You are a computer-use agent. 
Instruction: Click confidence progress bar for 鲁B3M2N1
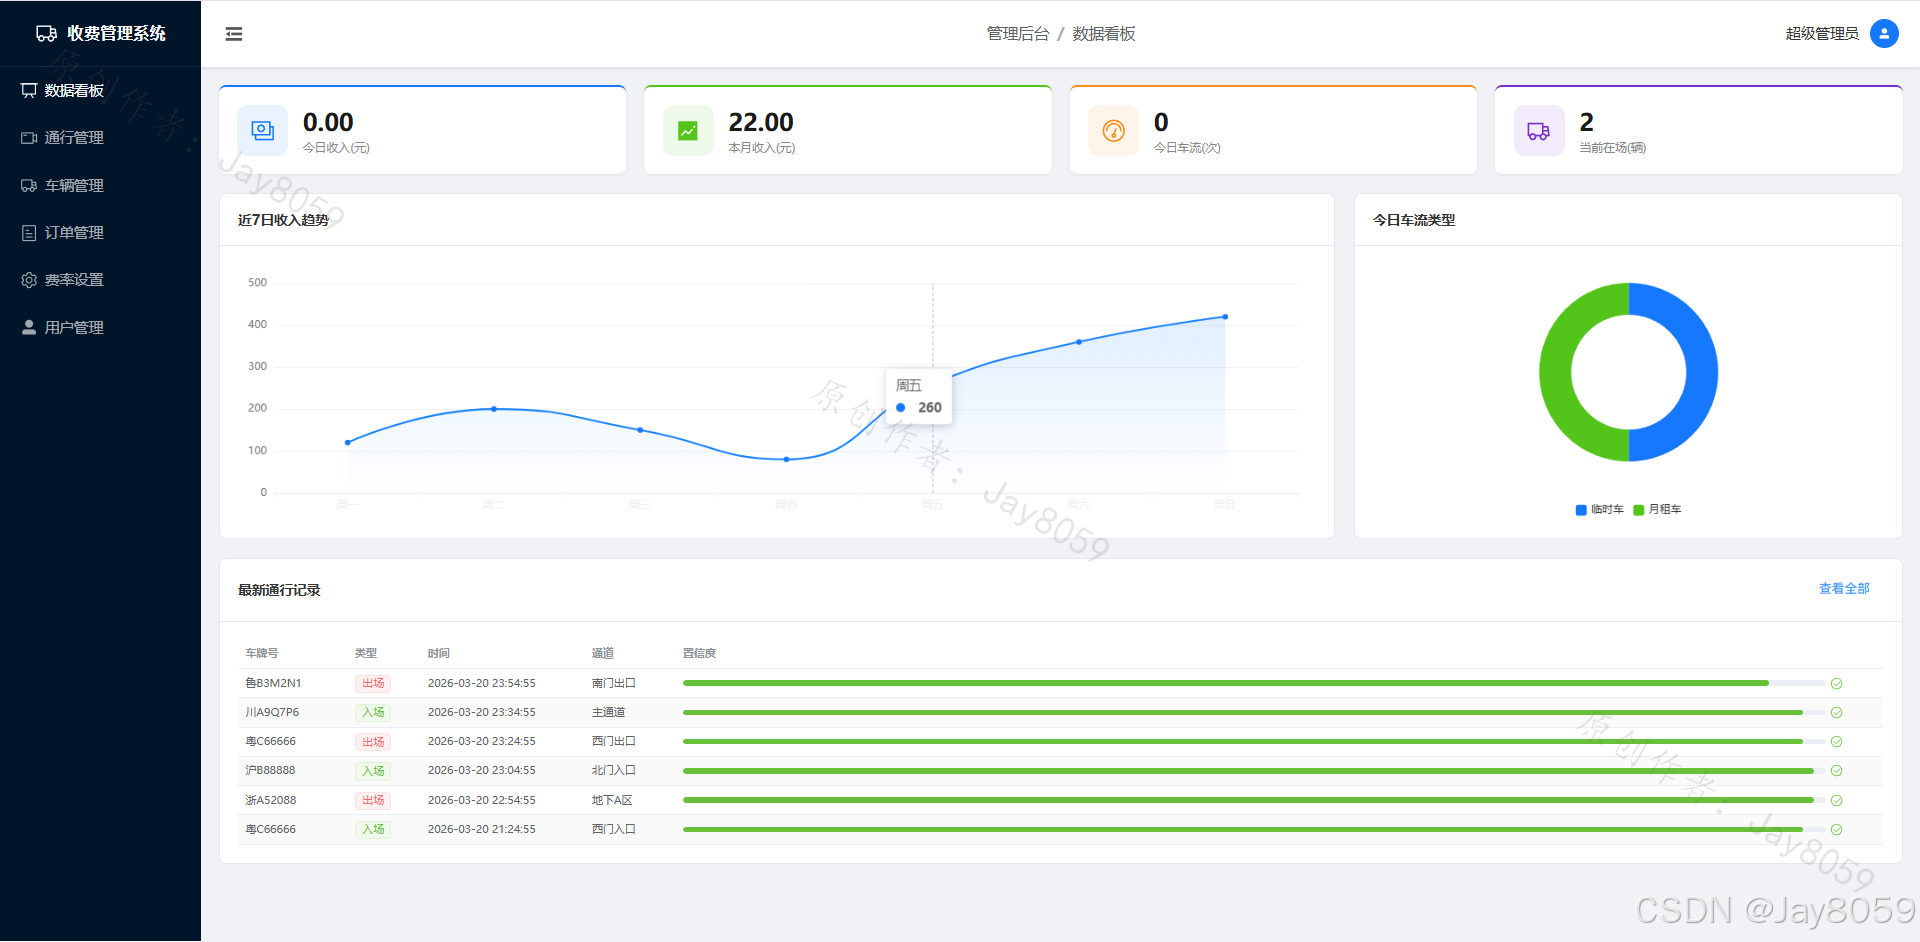click(x=1254, y=684)
